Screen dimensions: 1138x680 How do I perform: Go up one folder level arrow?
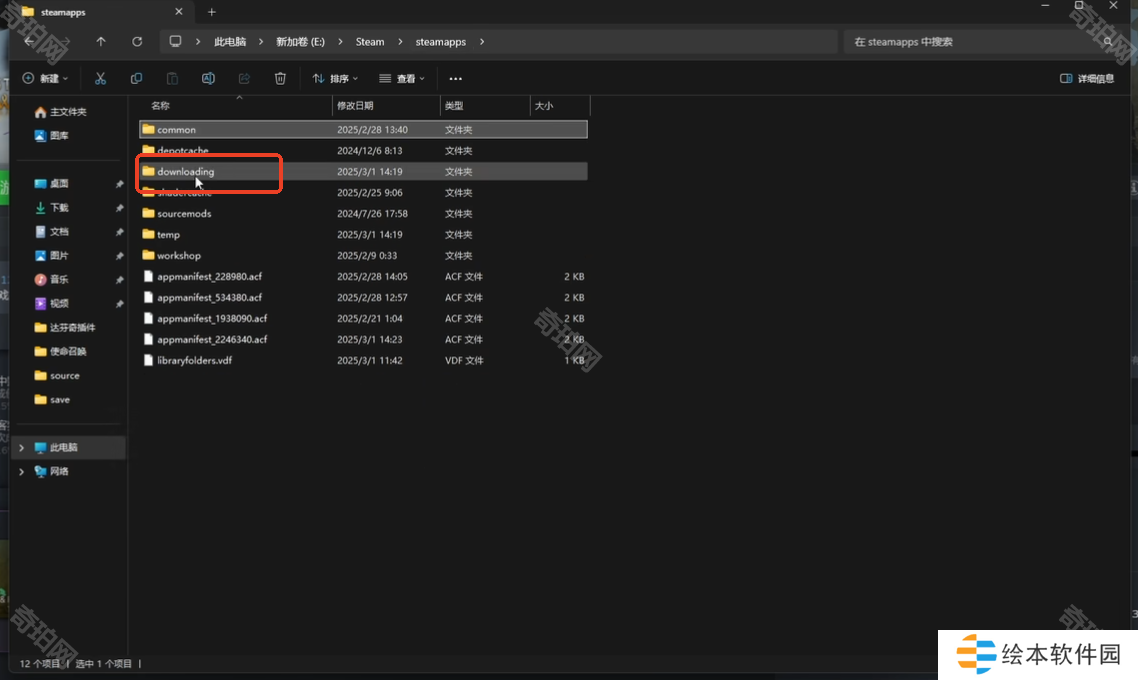101,42
